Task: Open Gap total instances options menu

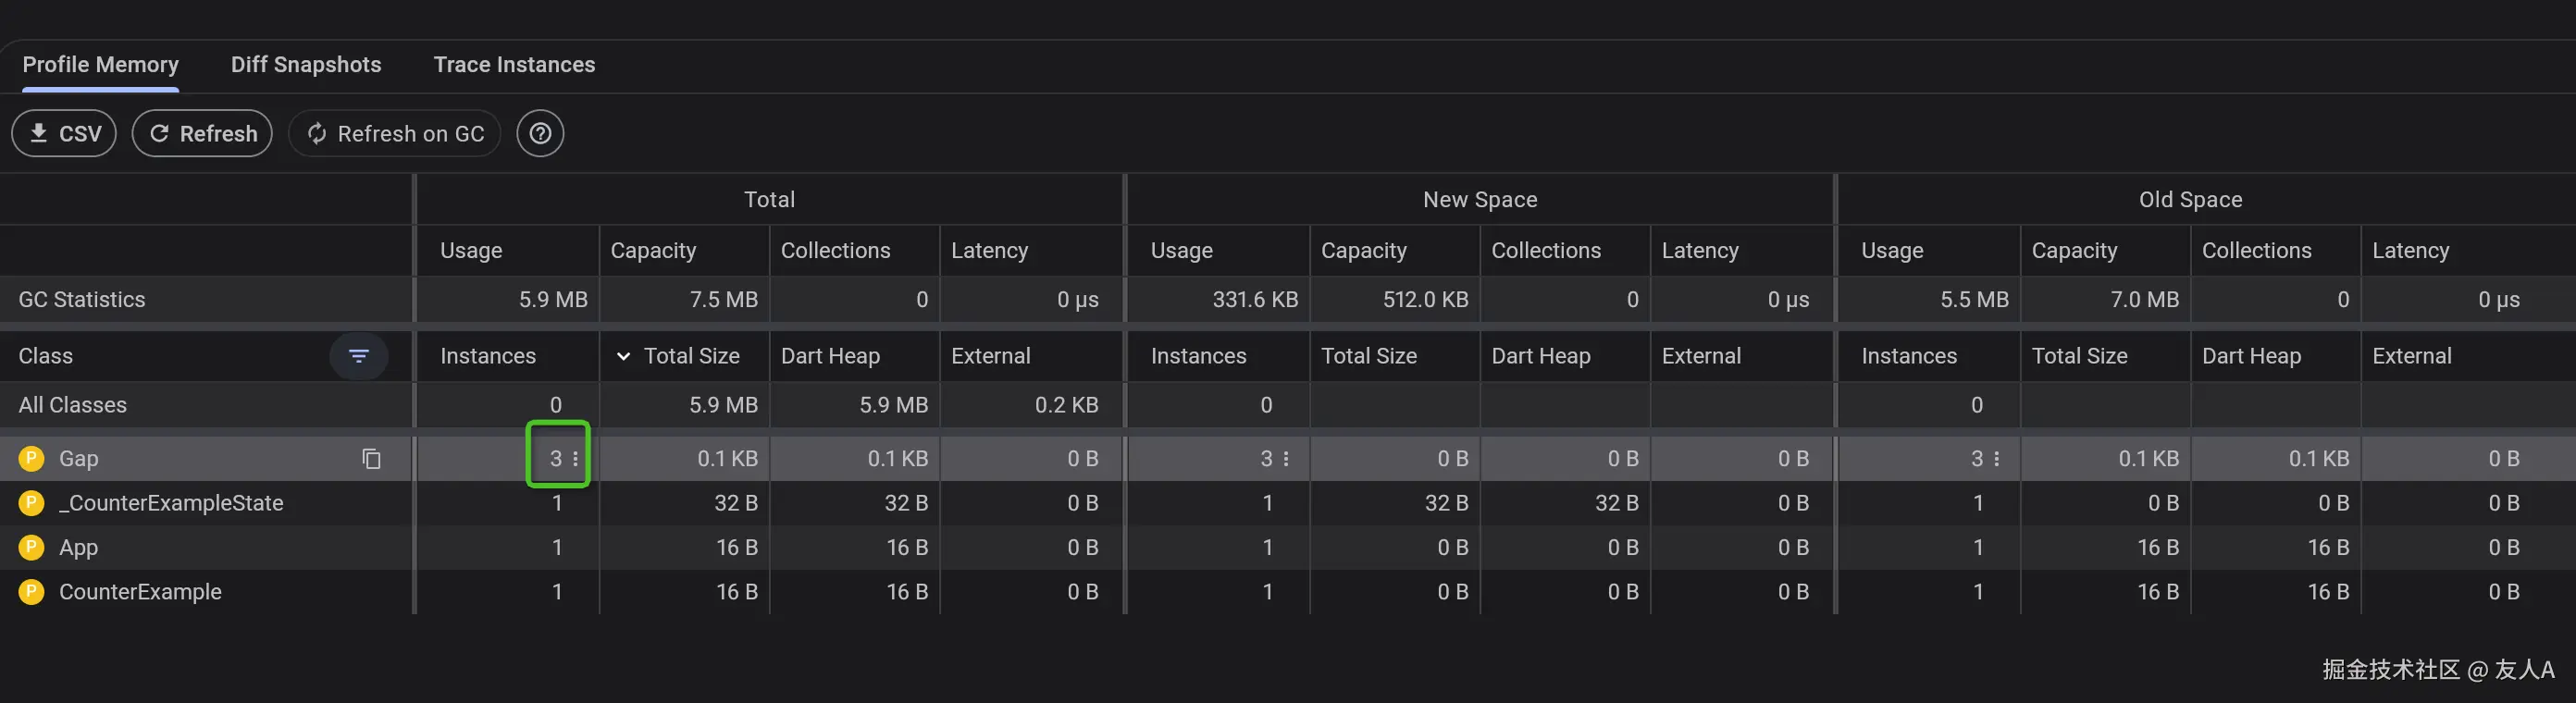Action: coord(575,459)
